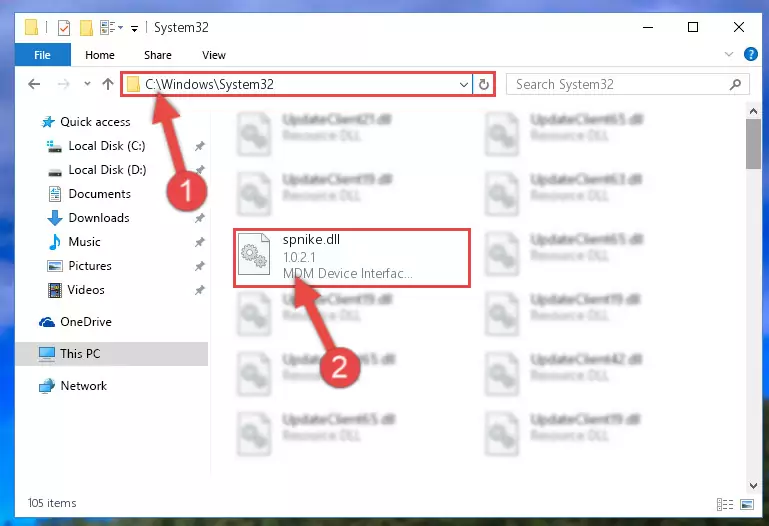Expand the address bar history dropdown
This screenshot has height=526, width=769.
point(463,84)
